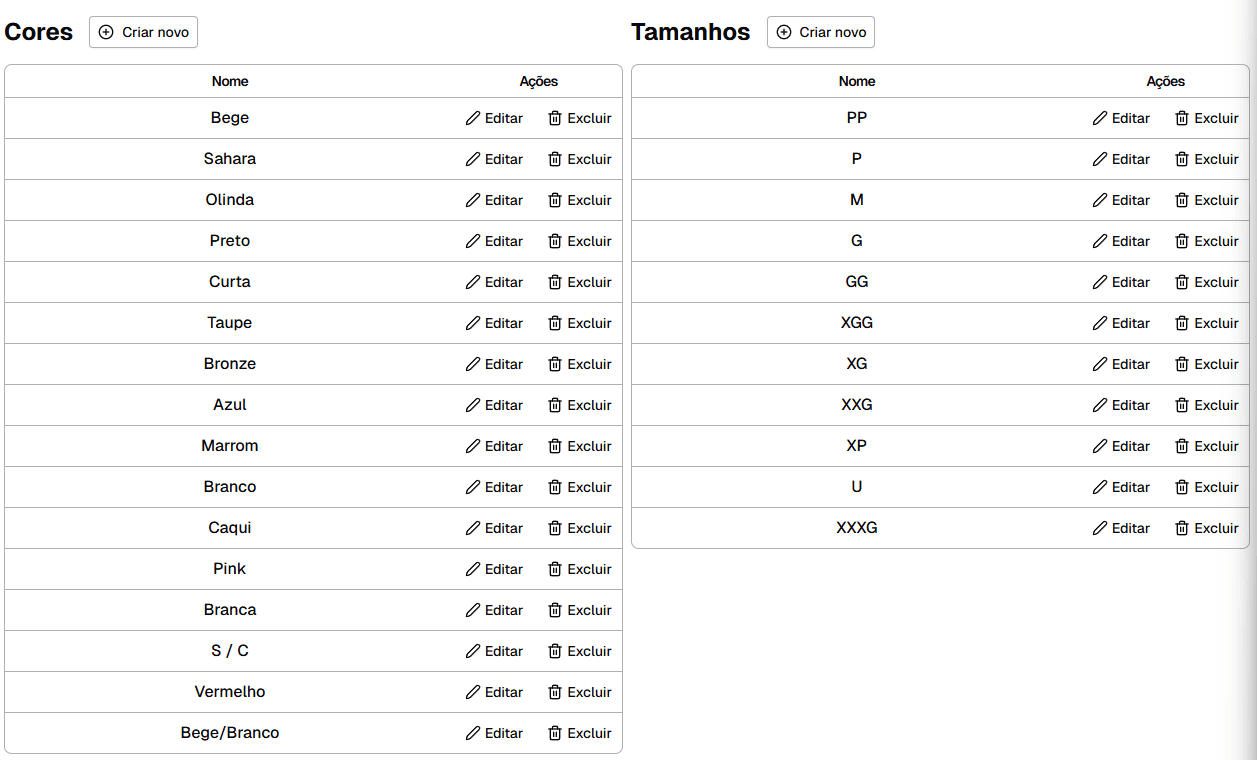Click the trash icon for the Sahara color
This screenshot has width=1257, height=760.
click(555, 159)
